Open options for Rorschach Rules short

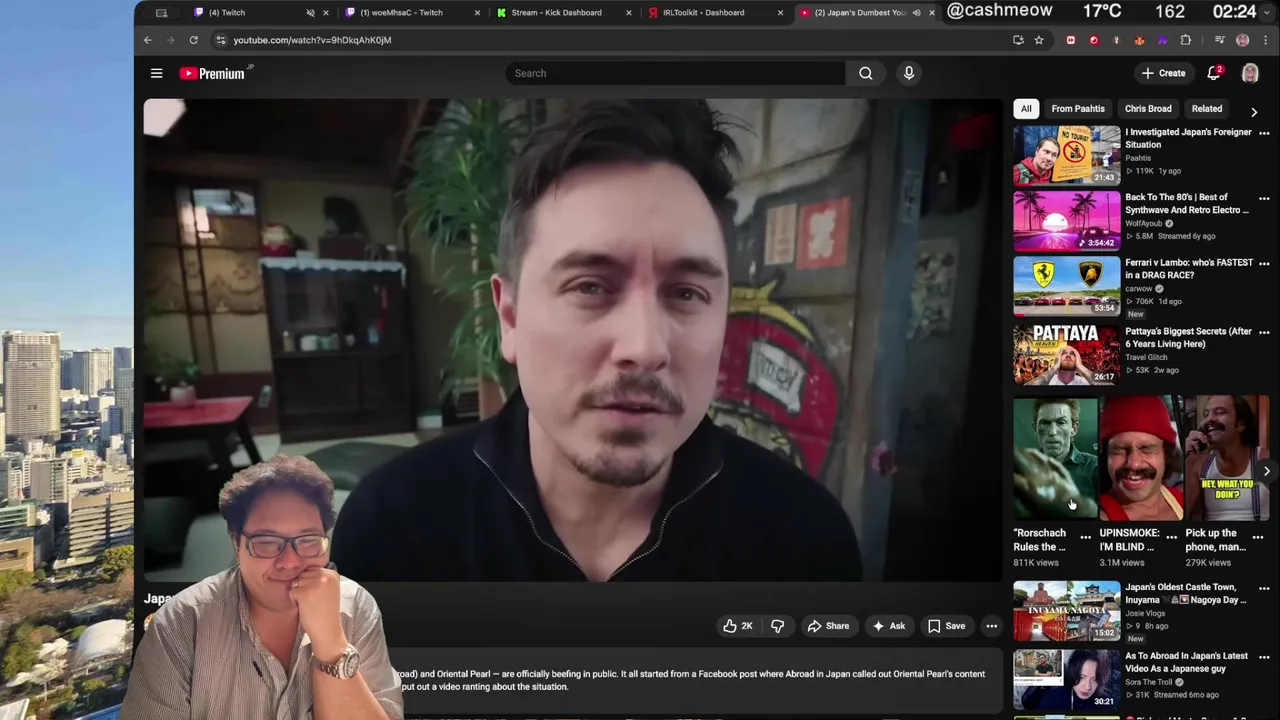click(x=1086, y=537)
